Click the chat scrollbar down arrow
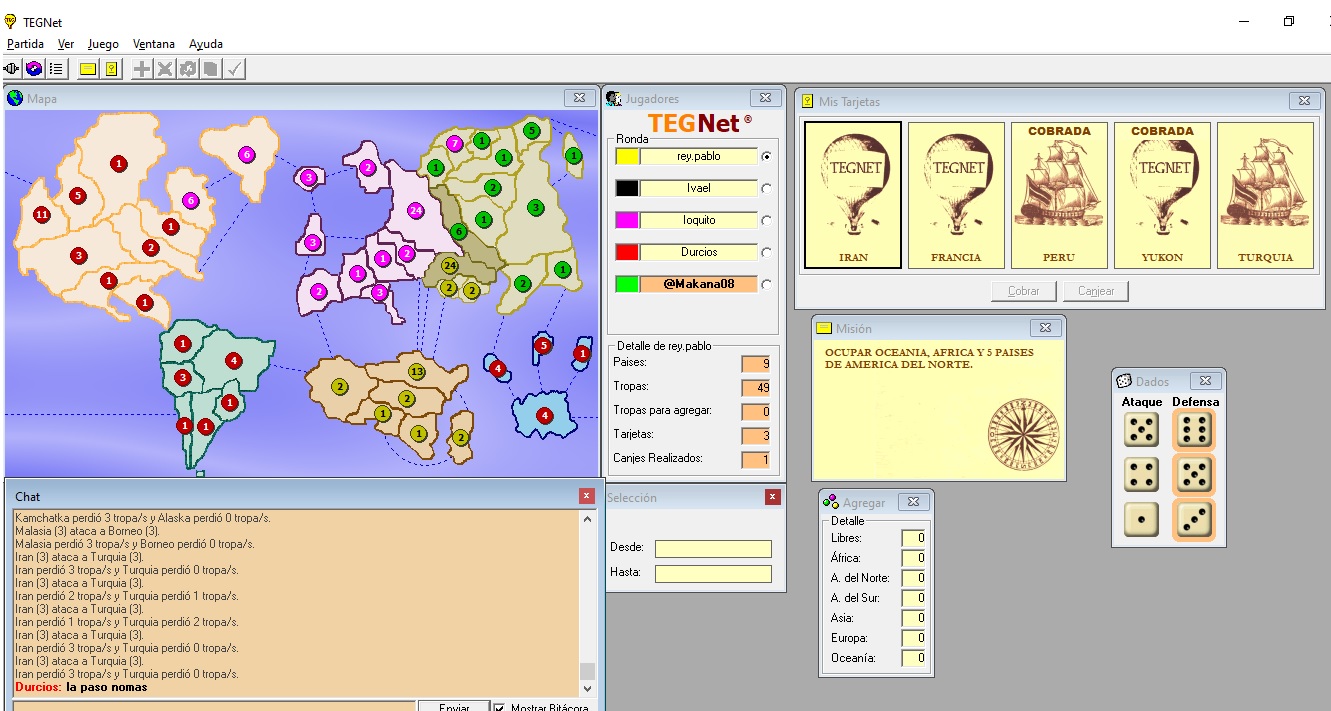 pos(587,689)
